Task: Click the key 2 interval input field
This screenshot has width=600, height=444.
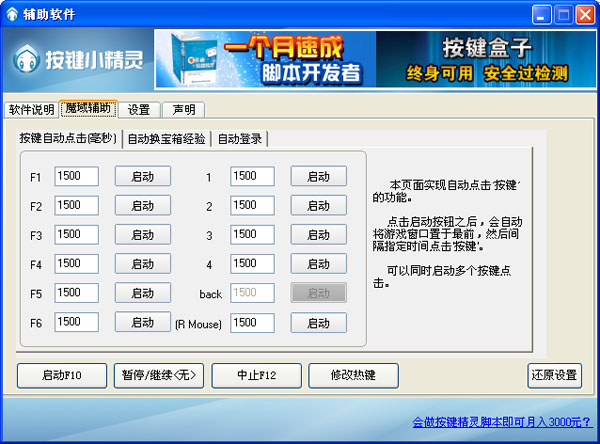Action: pos(252,205)
